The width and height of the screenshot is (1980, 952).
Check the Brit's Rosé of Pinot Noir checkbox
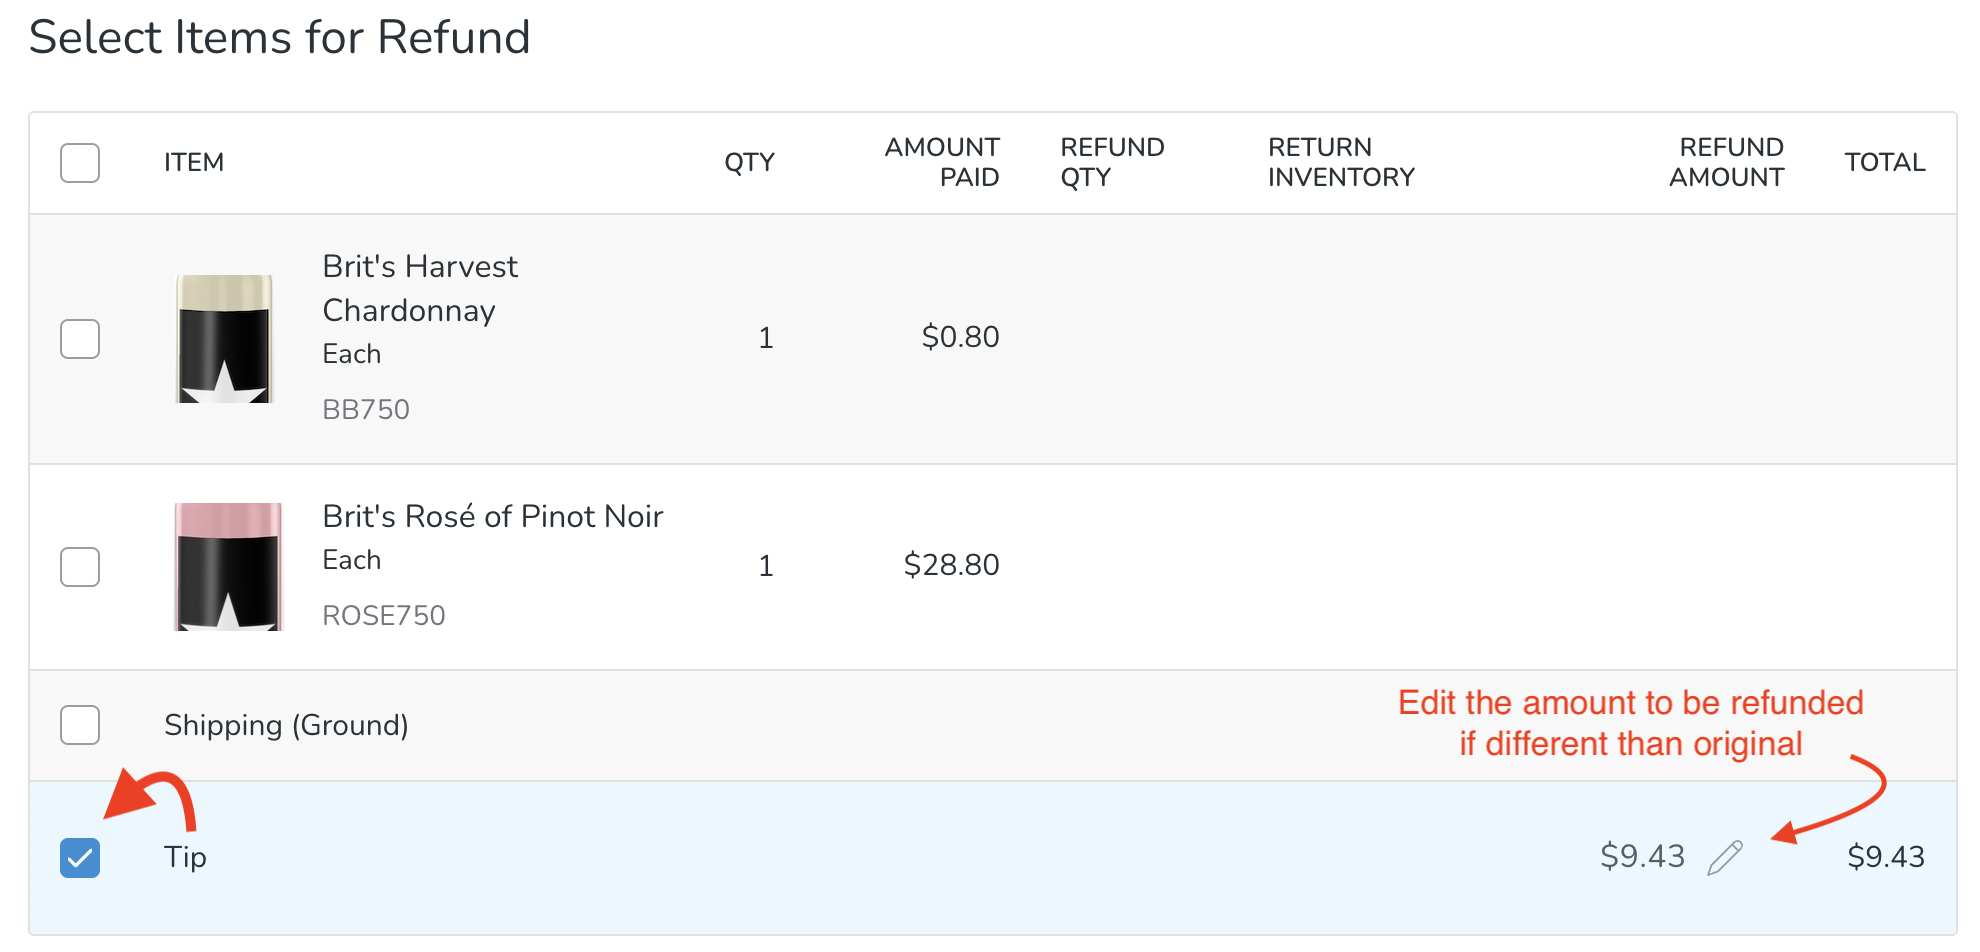point(80,566)
